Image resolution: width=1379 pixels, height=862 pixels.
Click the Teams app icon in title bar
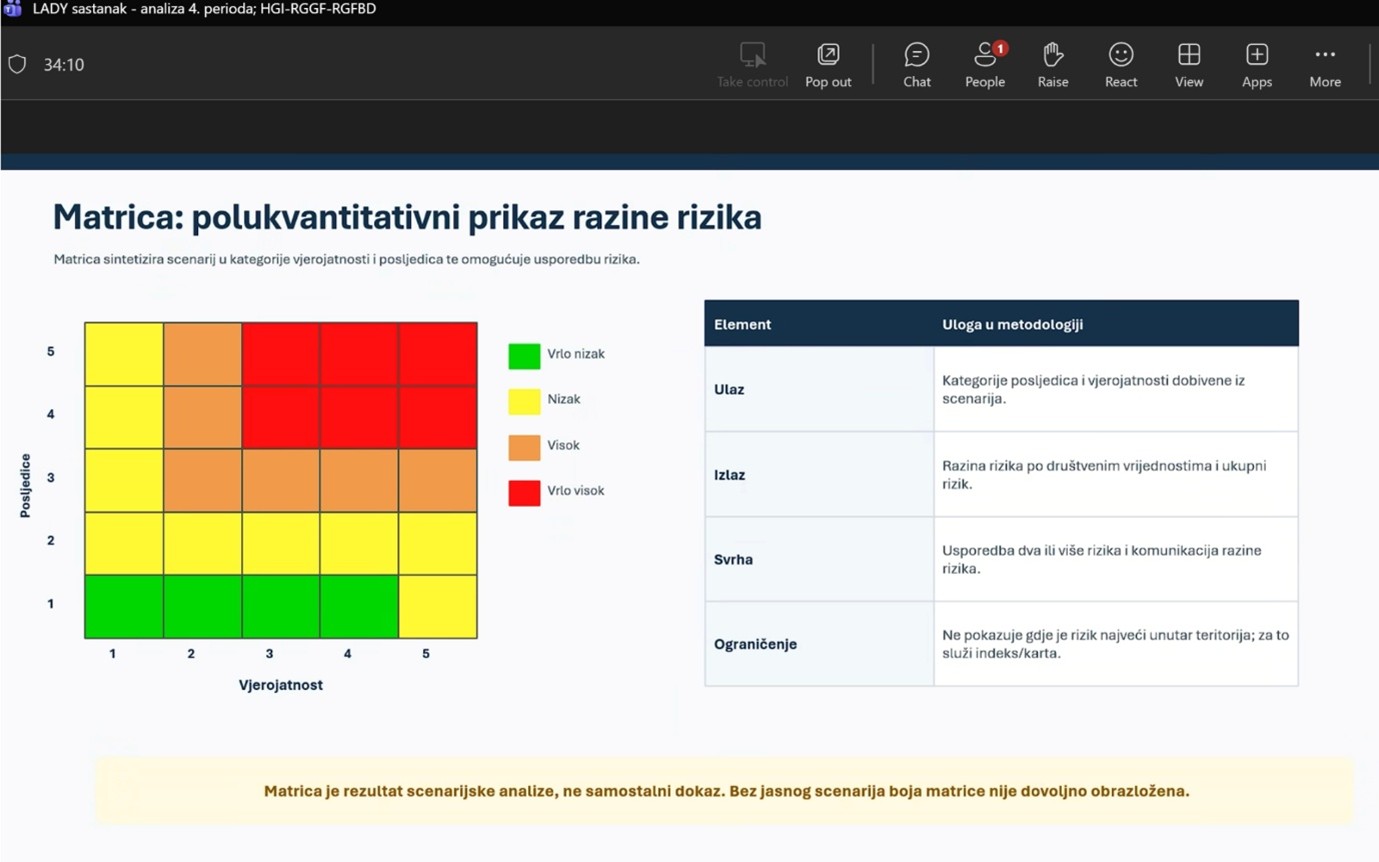click(12, 9)
